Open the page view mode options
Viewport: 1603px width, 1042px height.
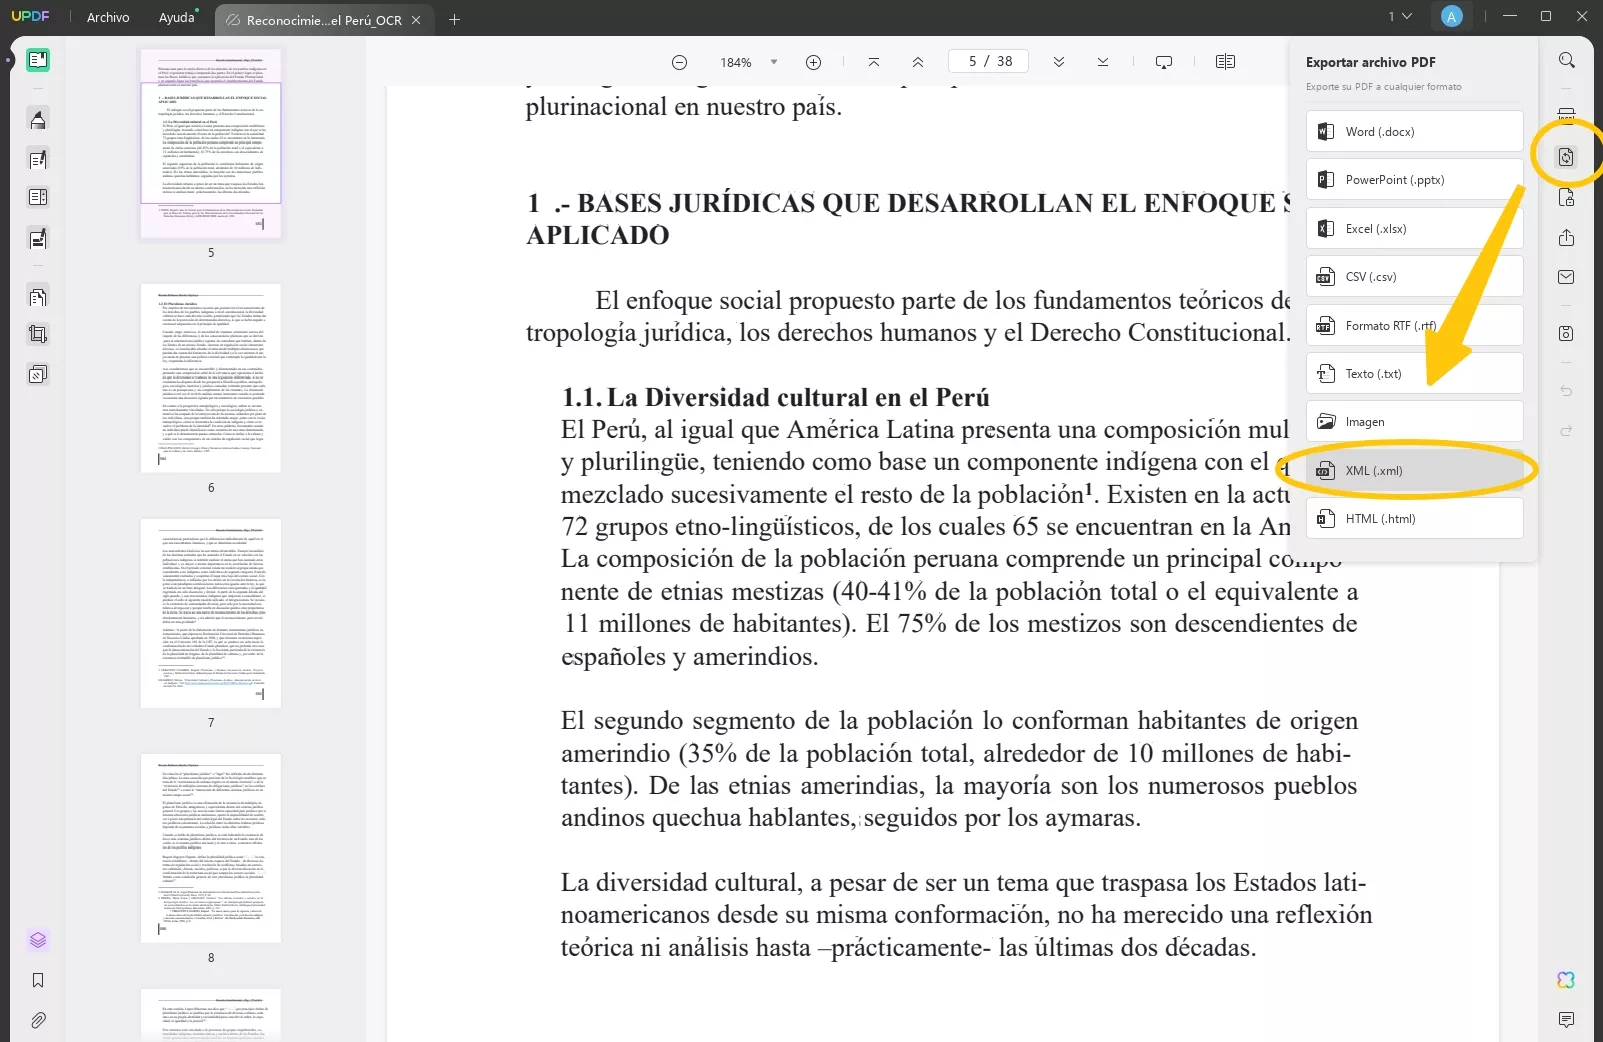pos(1225,62)
